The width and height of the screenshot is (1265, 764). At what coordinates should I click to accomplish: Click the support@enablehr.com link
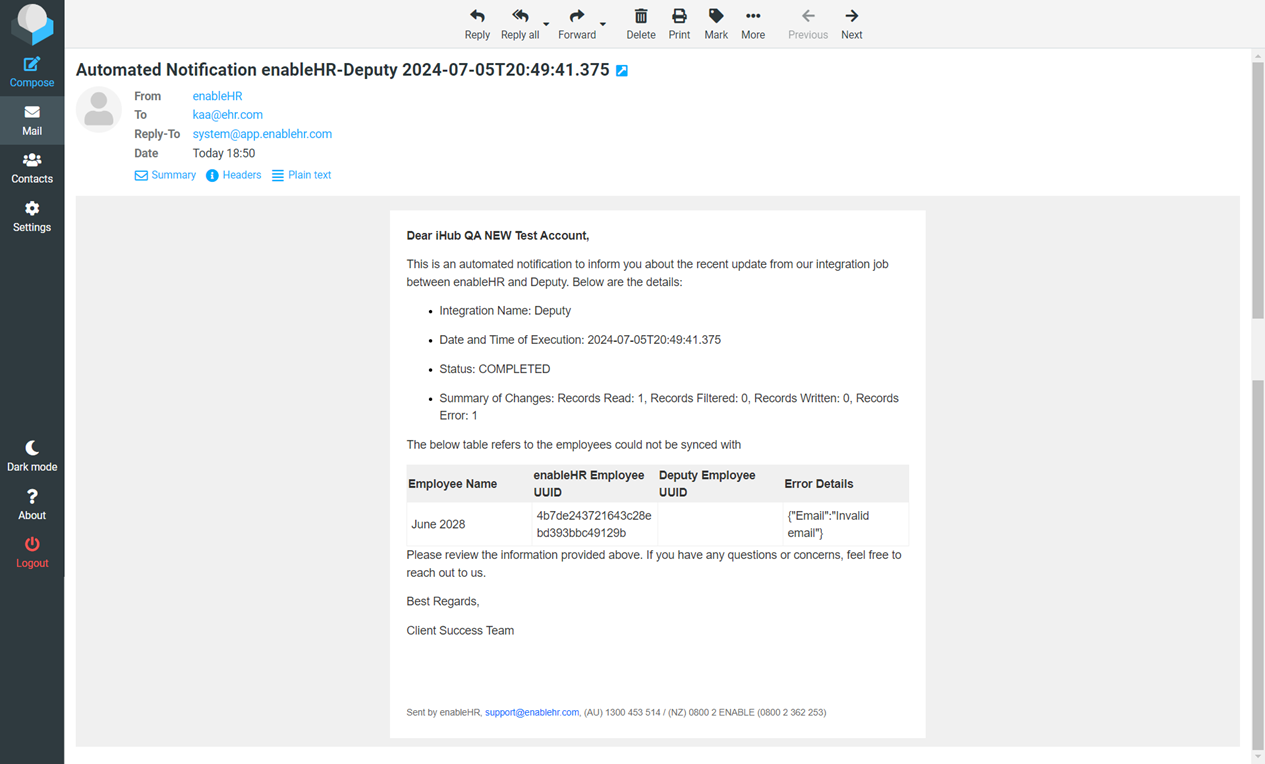[532, 713]
